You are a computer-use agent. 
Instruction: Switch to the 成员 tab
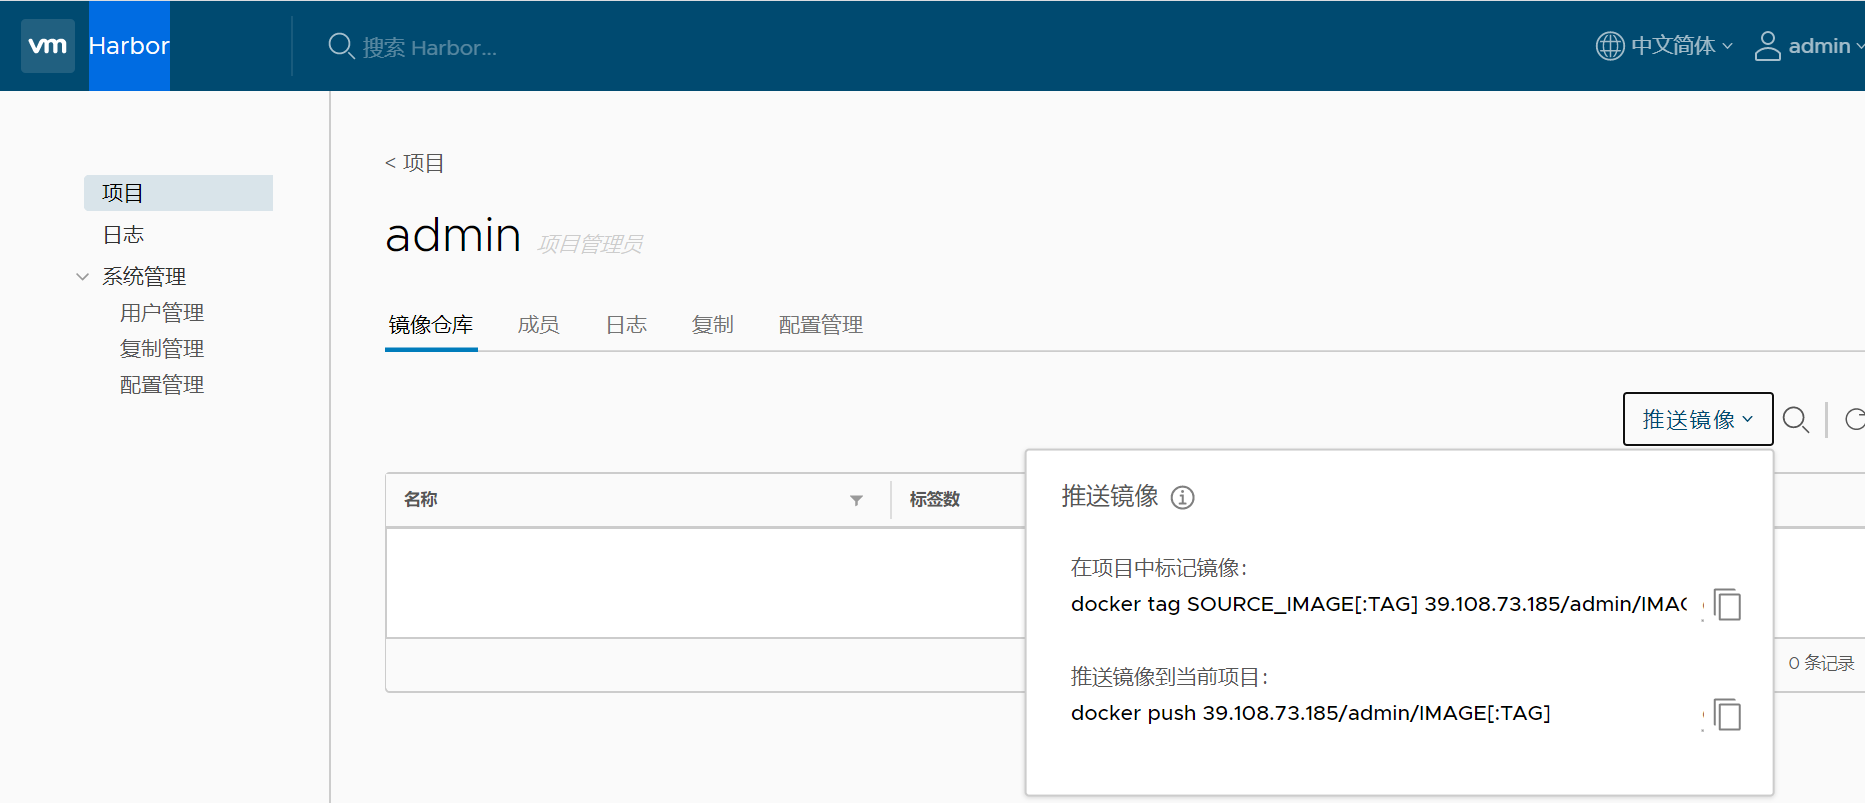click(x=538, y=325)
